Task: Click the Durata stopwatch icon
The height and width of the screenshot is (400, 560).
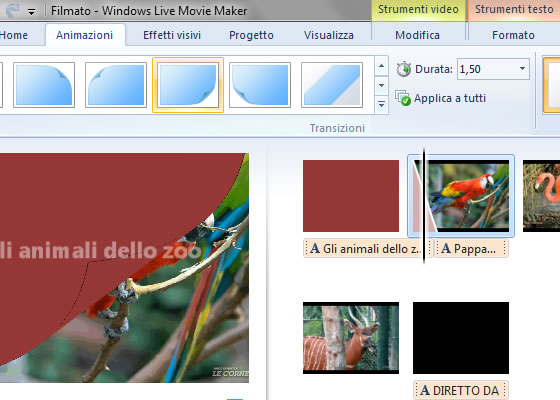Action: pyautogui.click(x=404, y=69)
